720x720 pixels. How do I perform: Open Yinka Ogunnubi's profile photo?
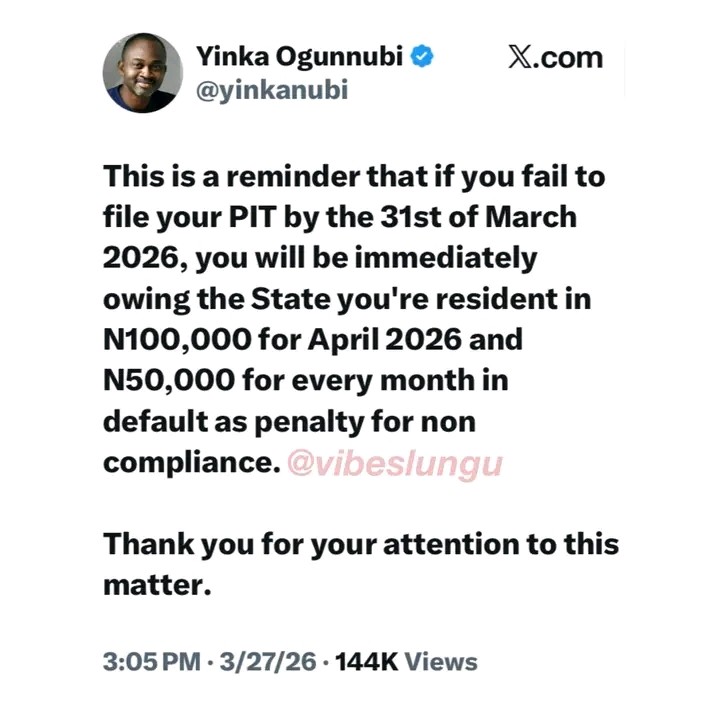pos(143,72)
